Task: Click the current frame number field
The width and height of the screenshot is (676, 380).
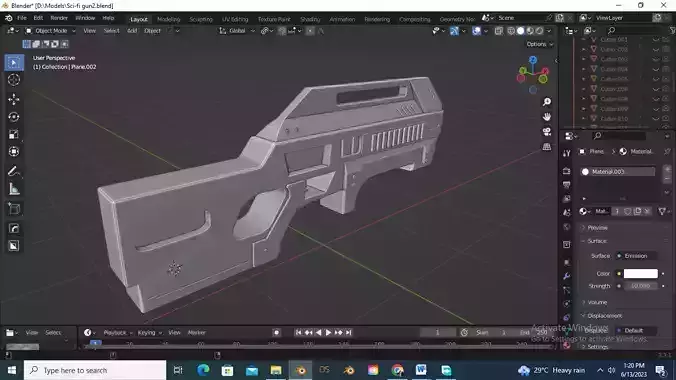Action: pyautogui.click(x=437, y=333)
